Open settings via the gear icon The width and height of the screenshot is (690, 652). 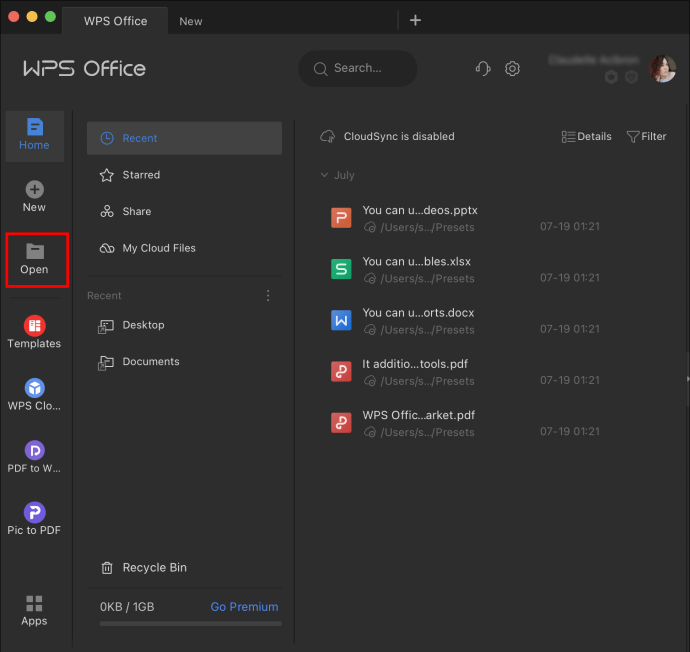512,69
